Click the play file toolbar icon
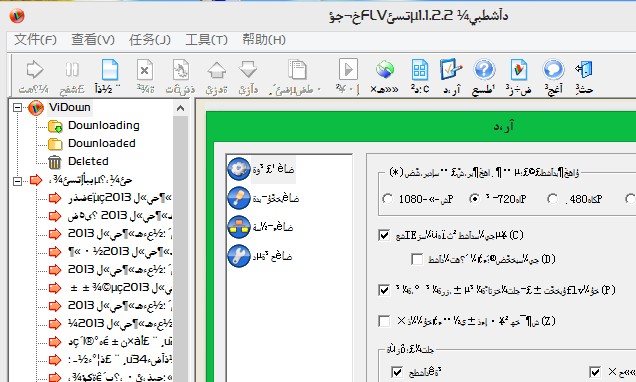 click(x=348, y=70)
